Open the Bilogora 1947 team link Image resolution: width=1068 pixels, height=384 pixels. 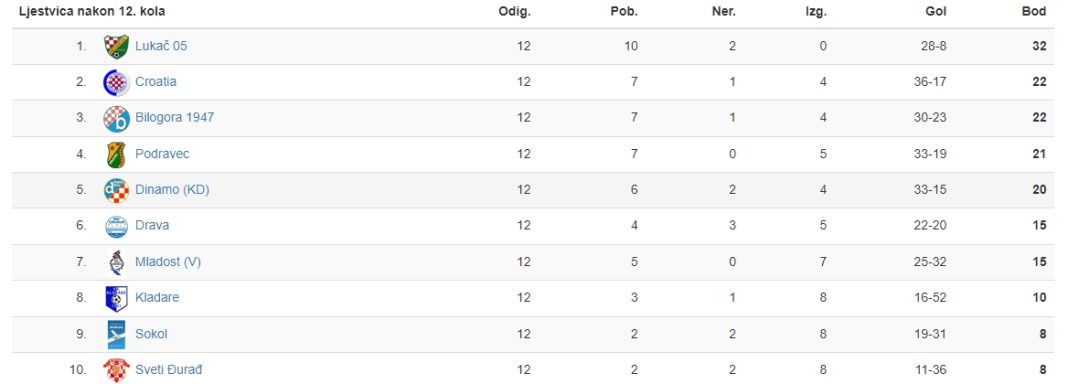click(x=174, y=117)
